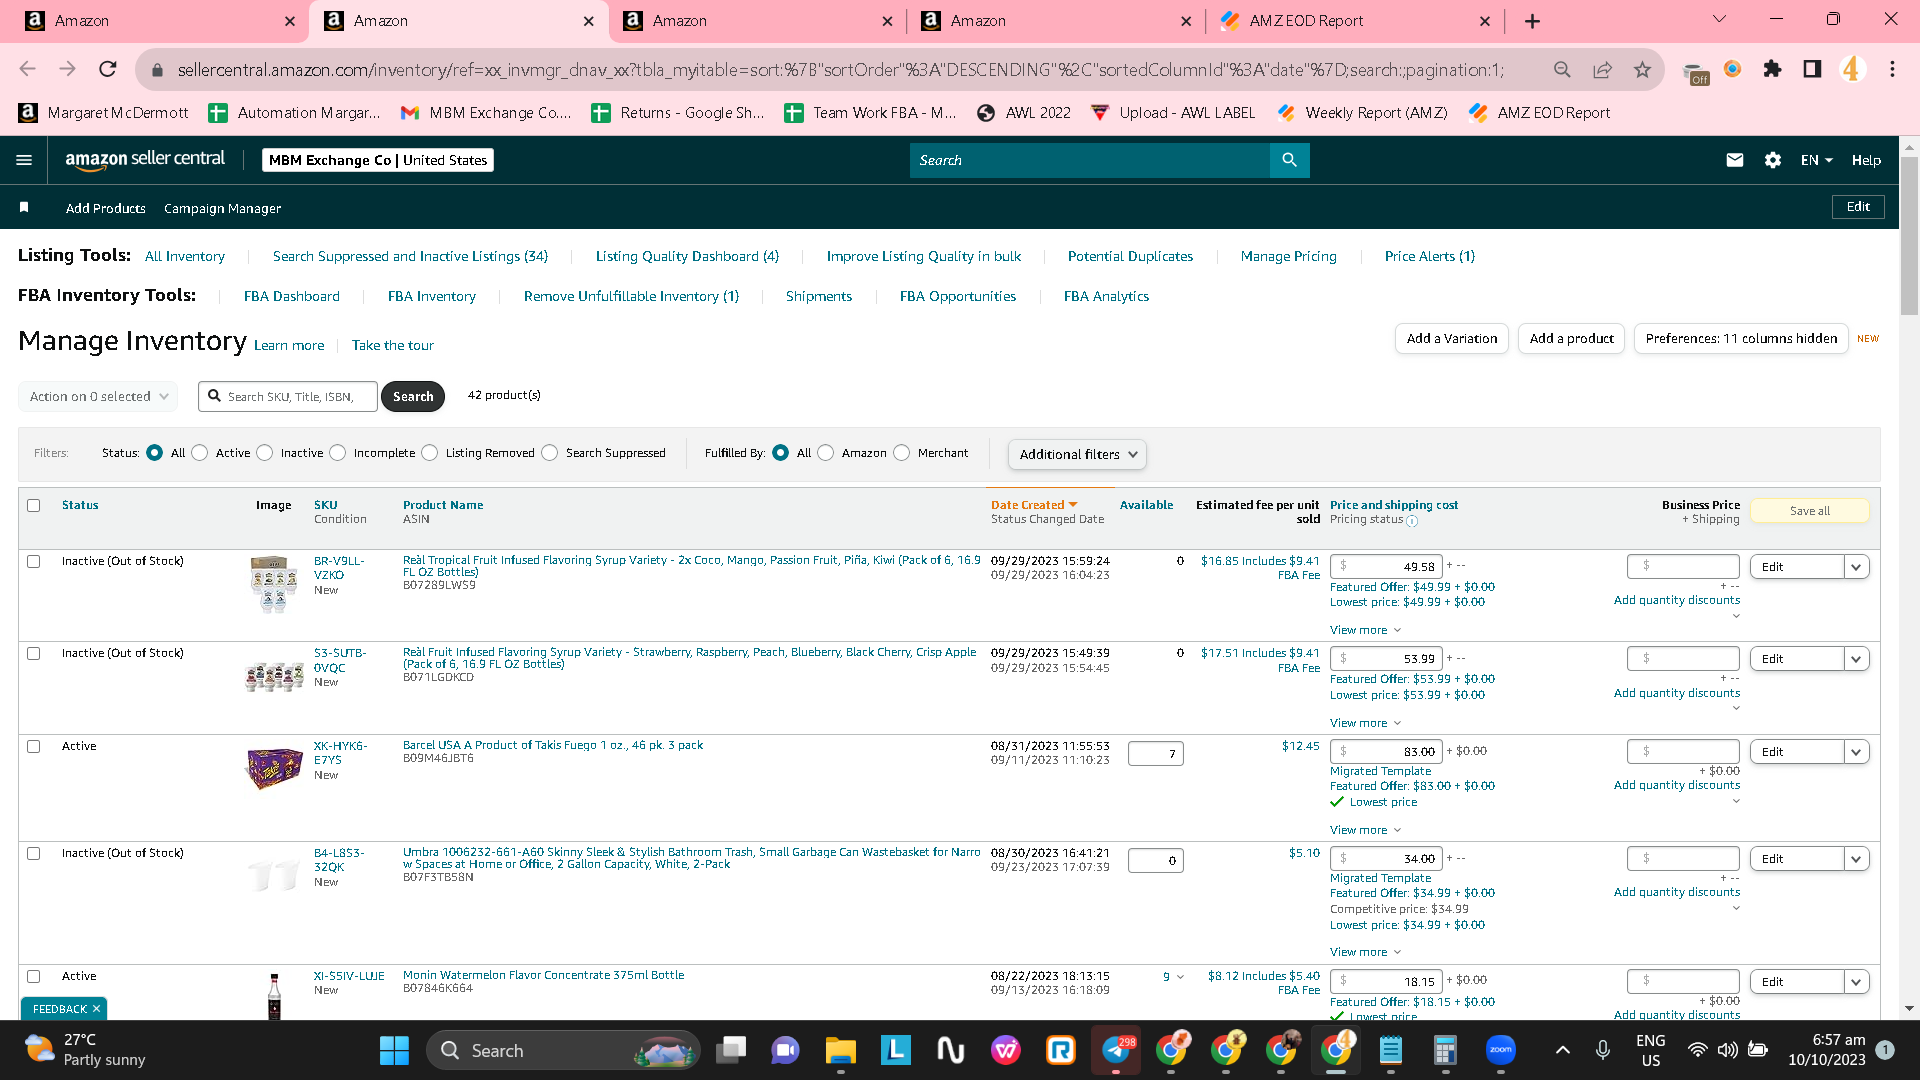Click the volume speaker tray icon

tap(1727, 1050)
